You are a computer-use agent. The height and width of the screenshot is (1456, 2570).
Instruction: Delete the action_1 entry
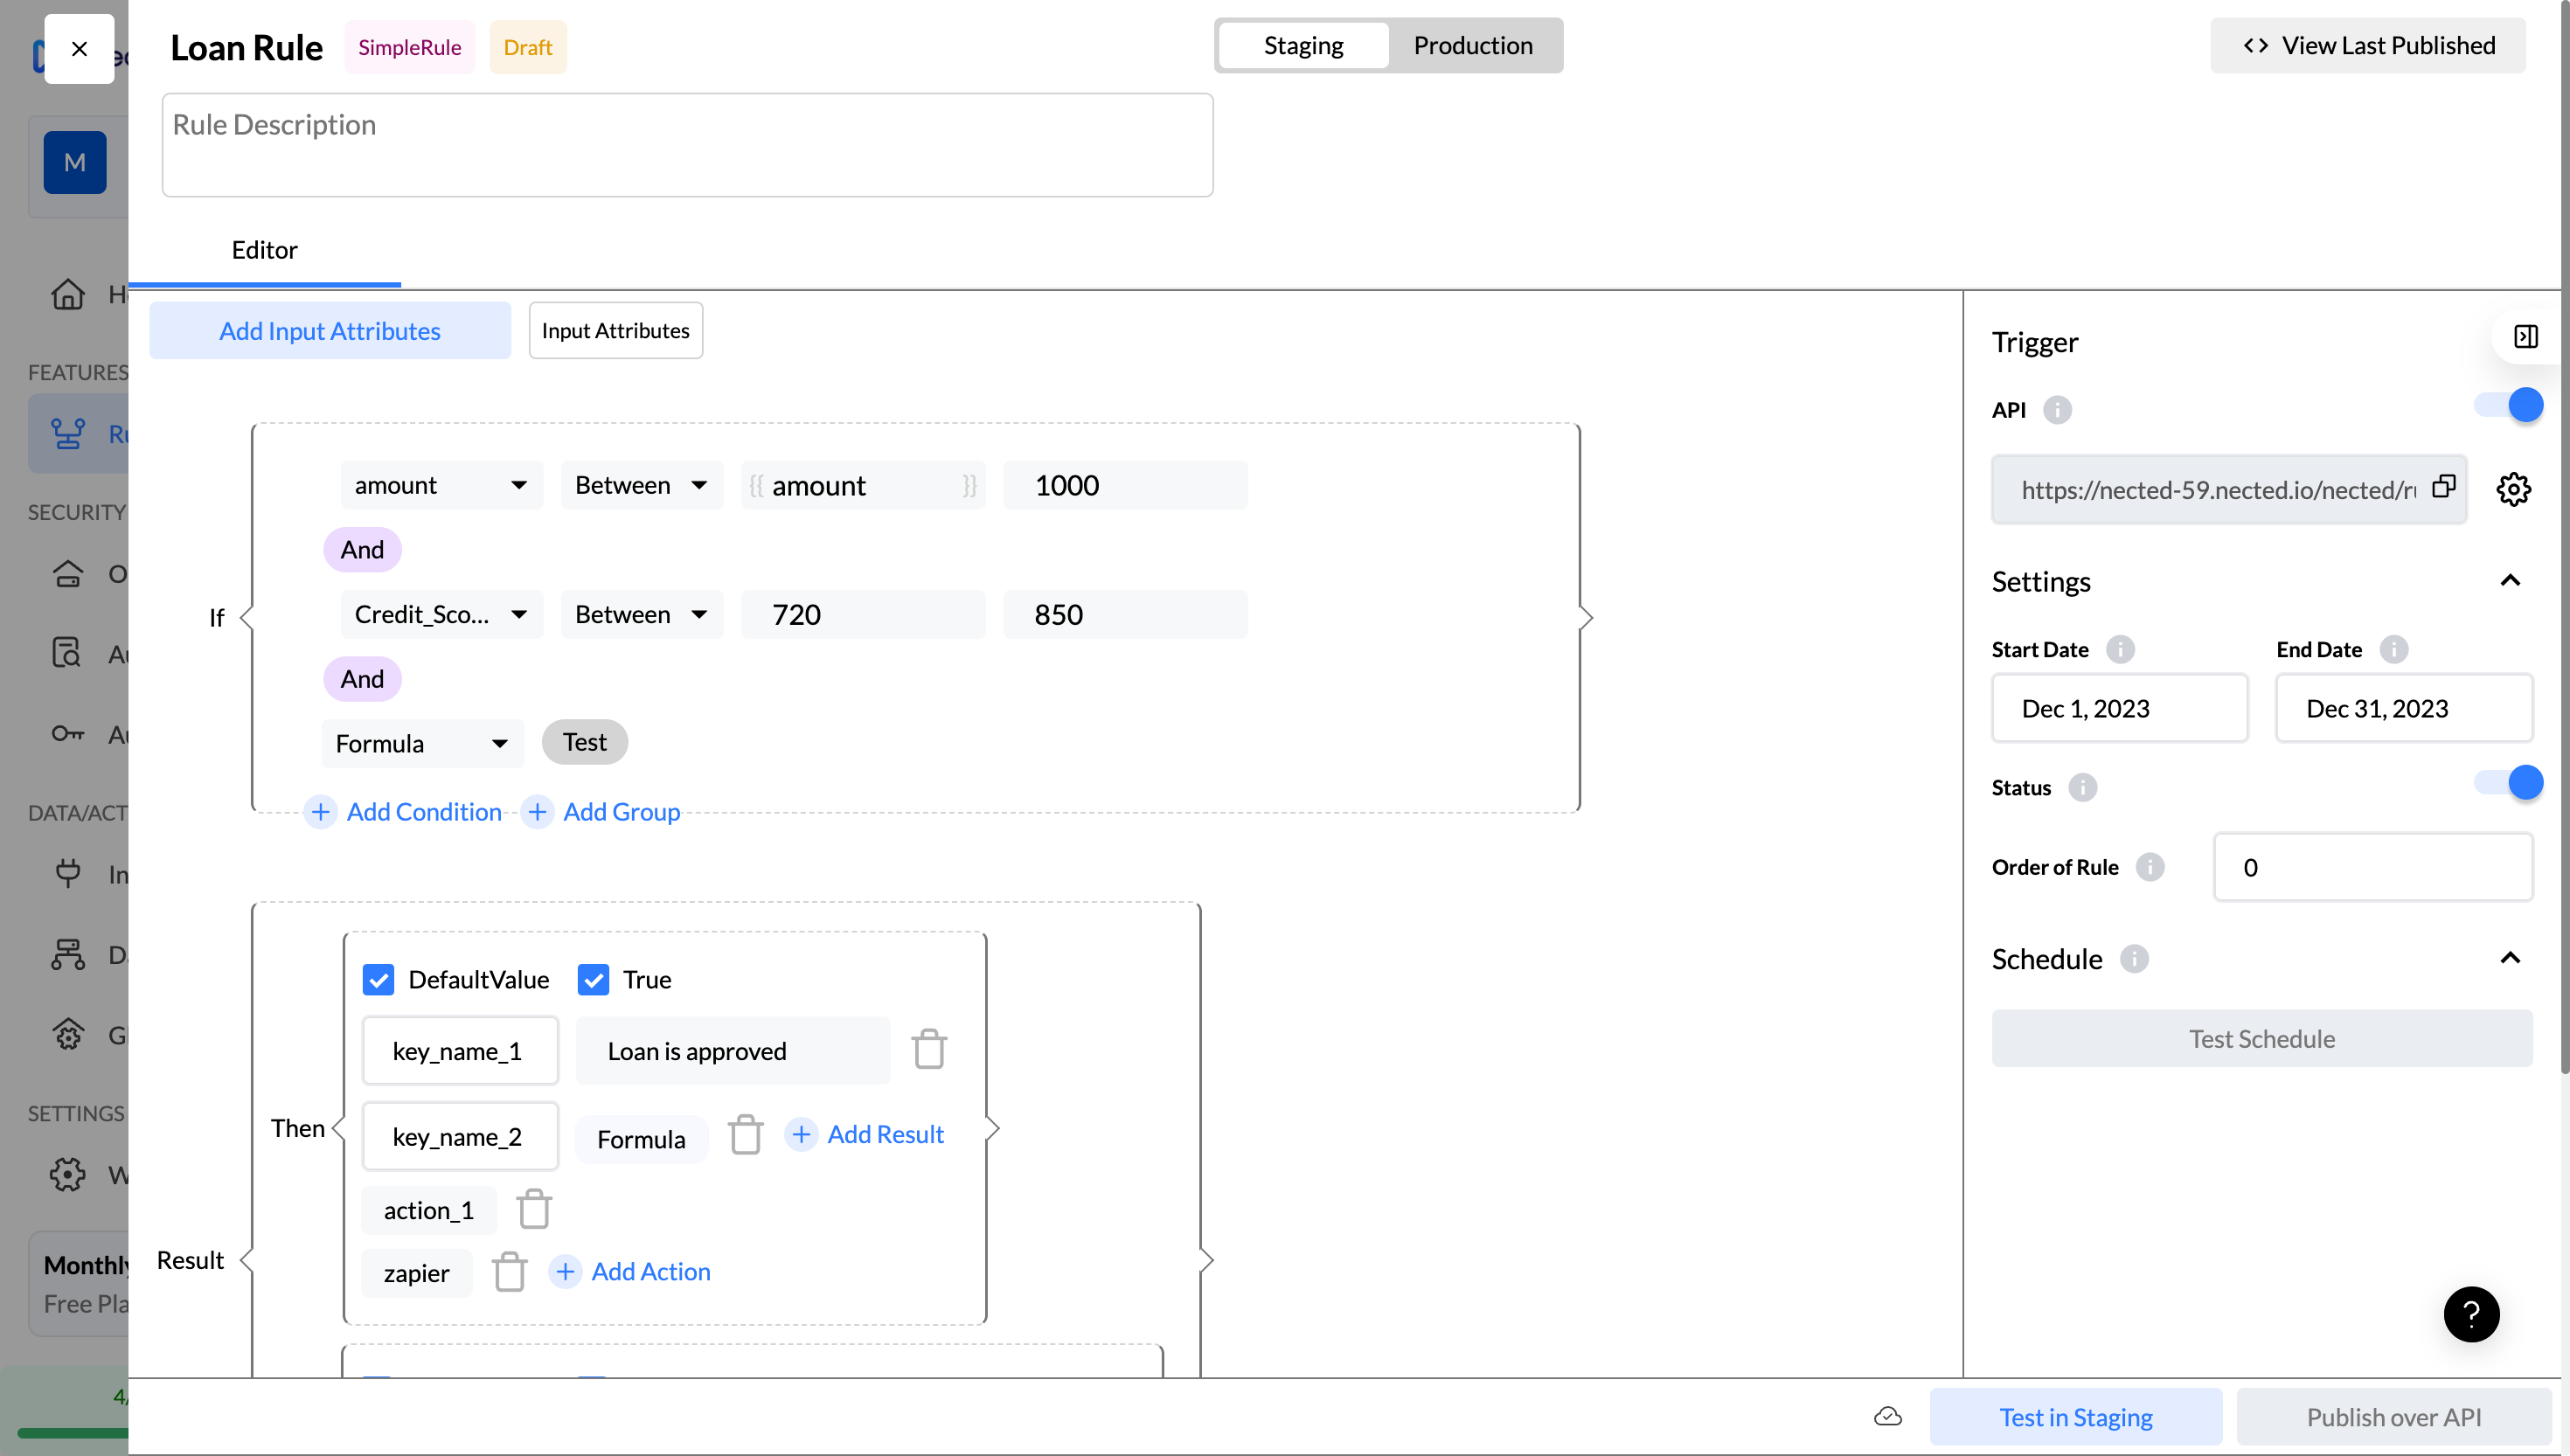pos(534,1210)
